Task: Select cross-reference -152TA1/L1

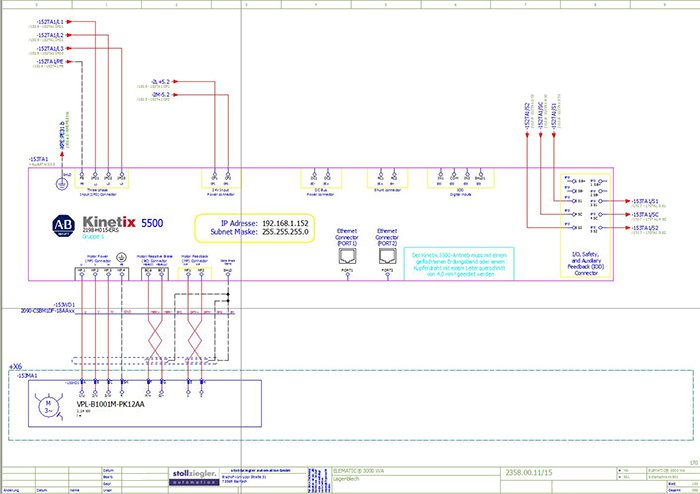Action: [50, 21]
